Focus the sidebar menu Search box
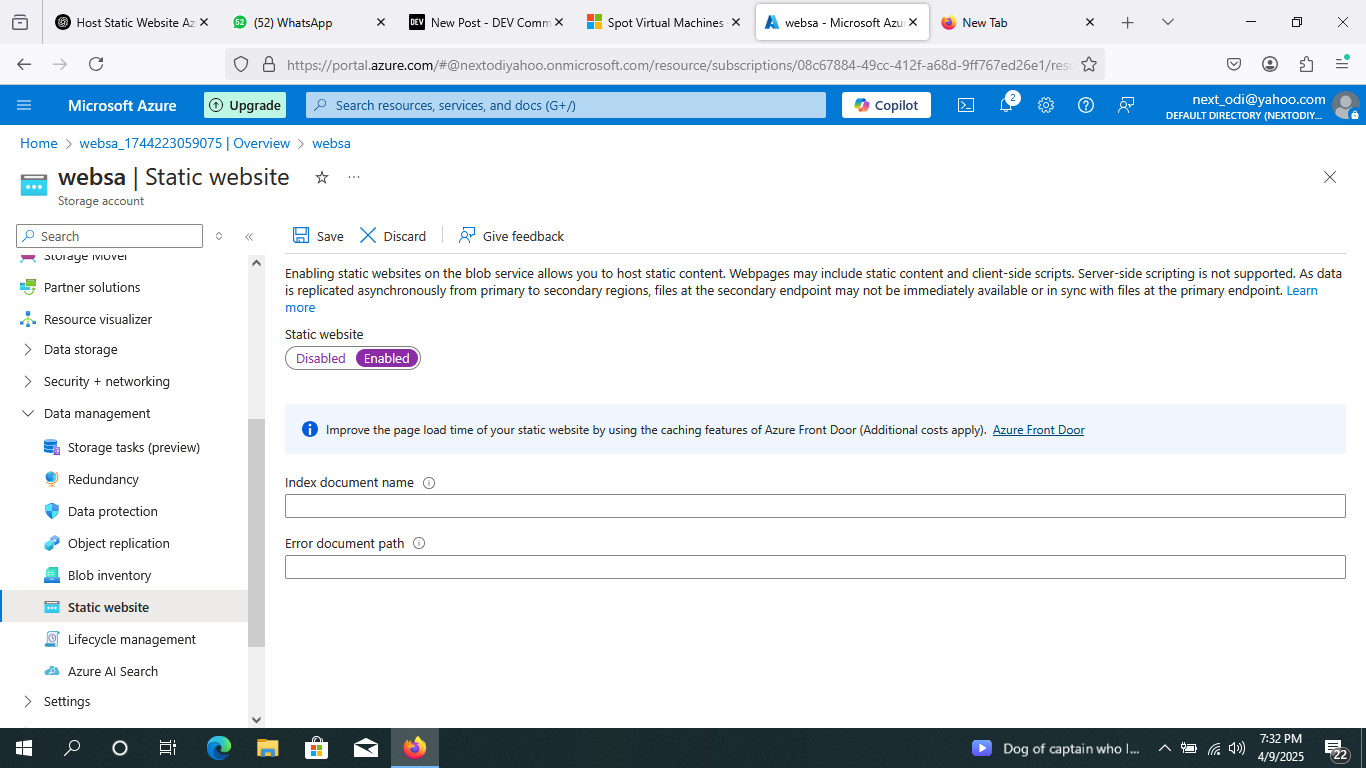Viewport: 1366px width, 768px height. 110,236
